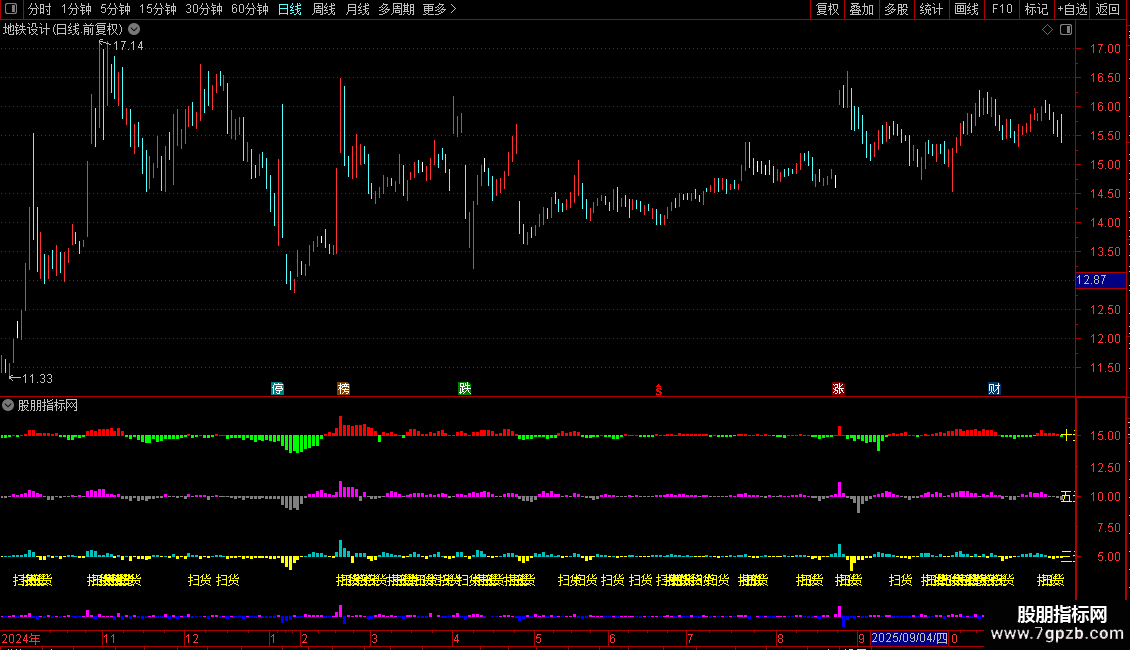Open the 财 event marker on the chart
Image resolution: width=1130 pixels, height=650 pixels.
(x=995, y=388)
